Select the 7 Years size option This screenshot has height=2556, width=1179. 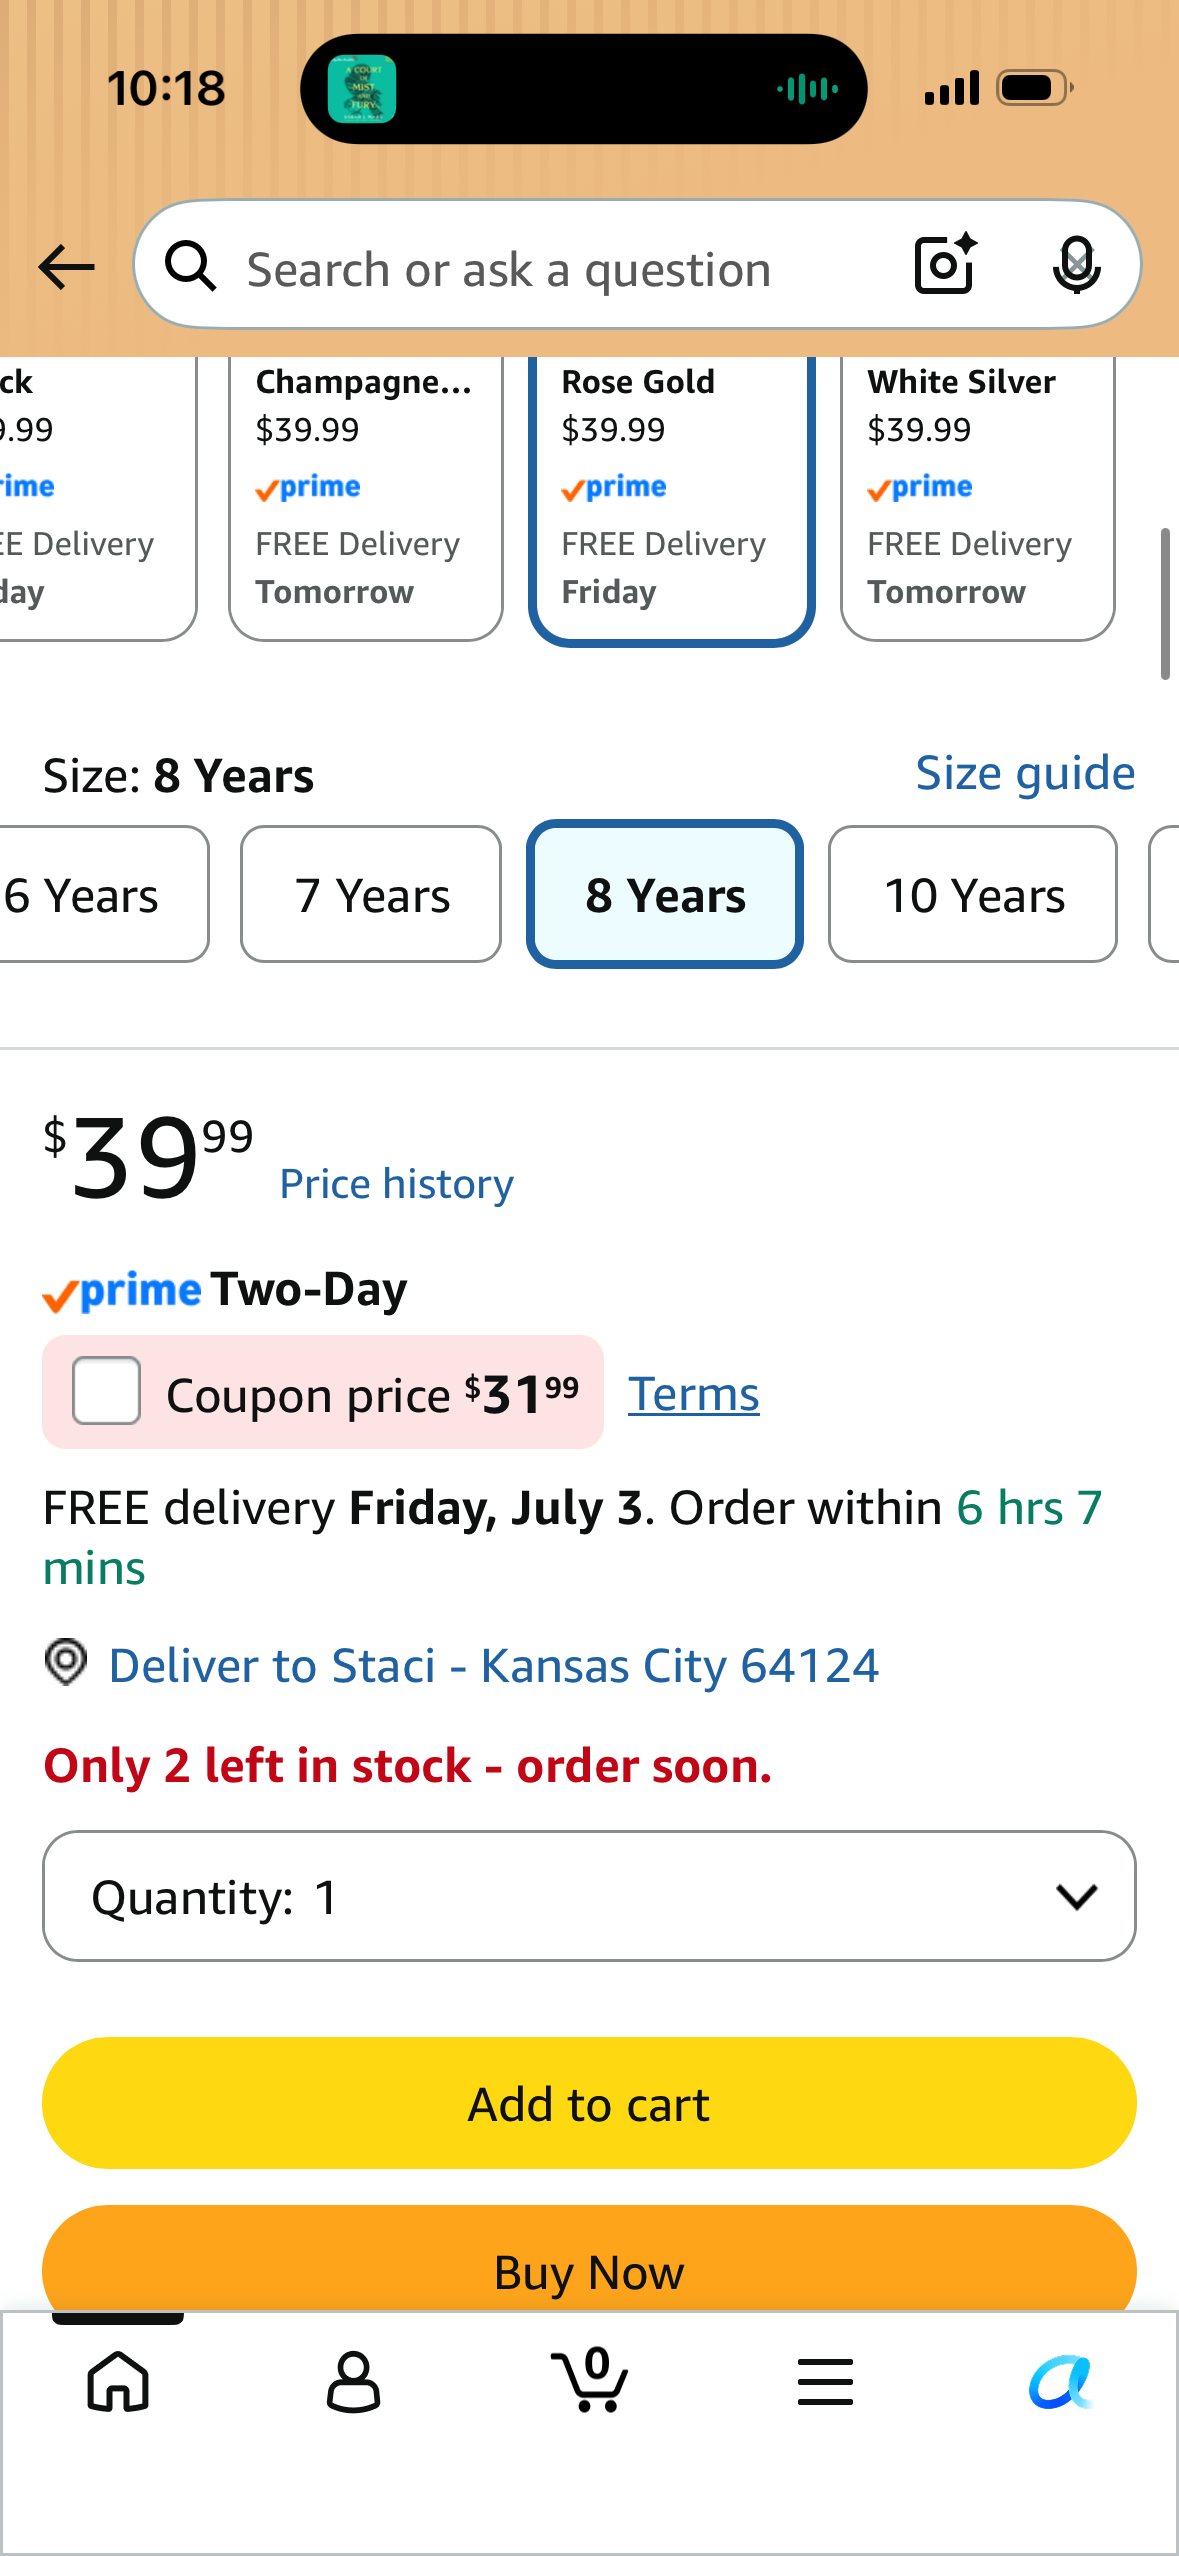point(371,894)
